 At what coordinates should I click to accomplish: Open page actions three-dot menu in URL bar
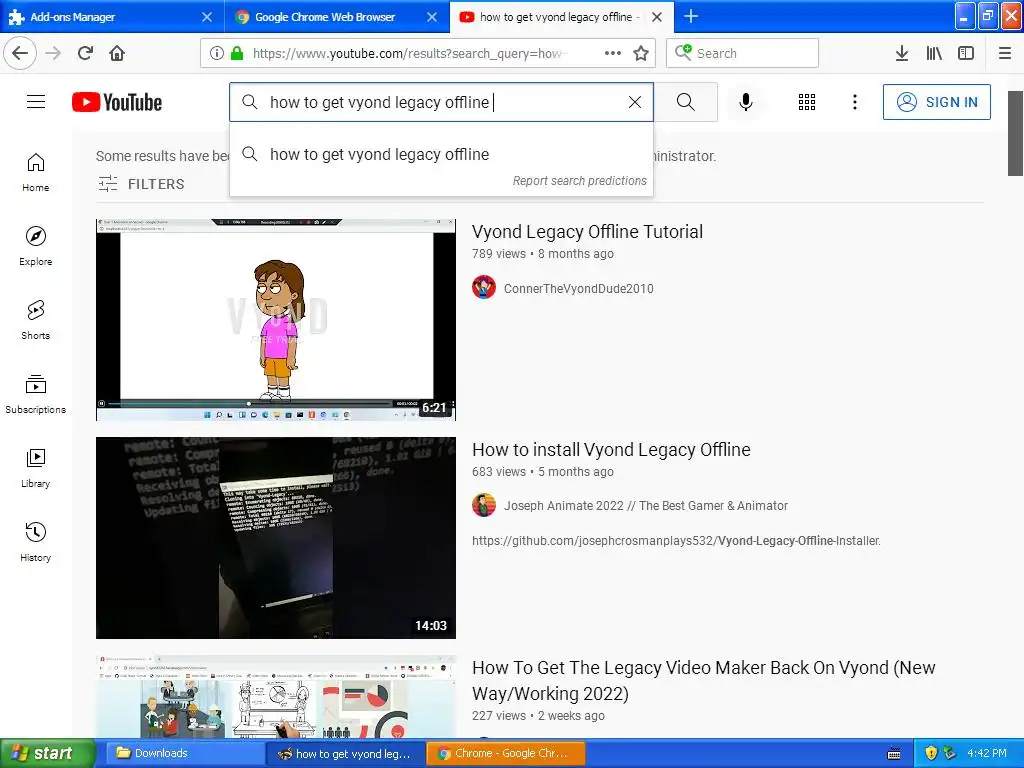click(x=613, y=53)
